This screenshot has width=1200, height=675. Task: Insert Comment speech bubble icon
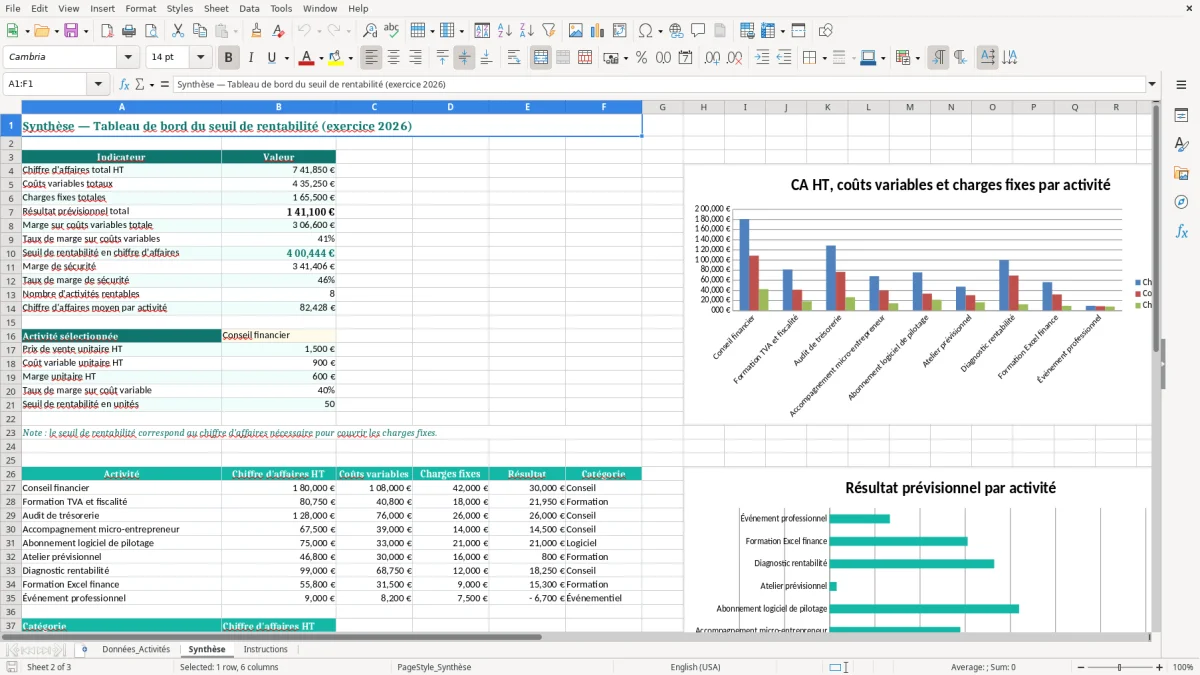pyautogui.click(x=698, y=31)
